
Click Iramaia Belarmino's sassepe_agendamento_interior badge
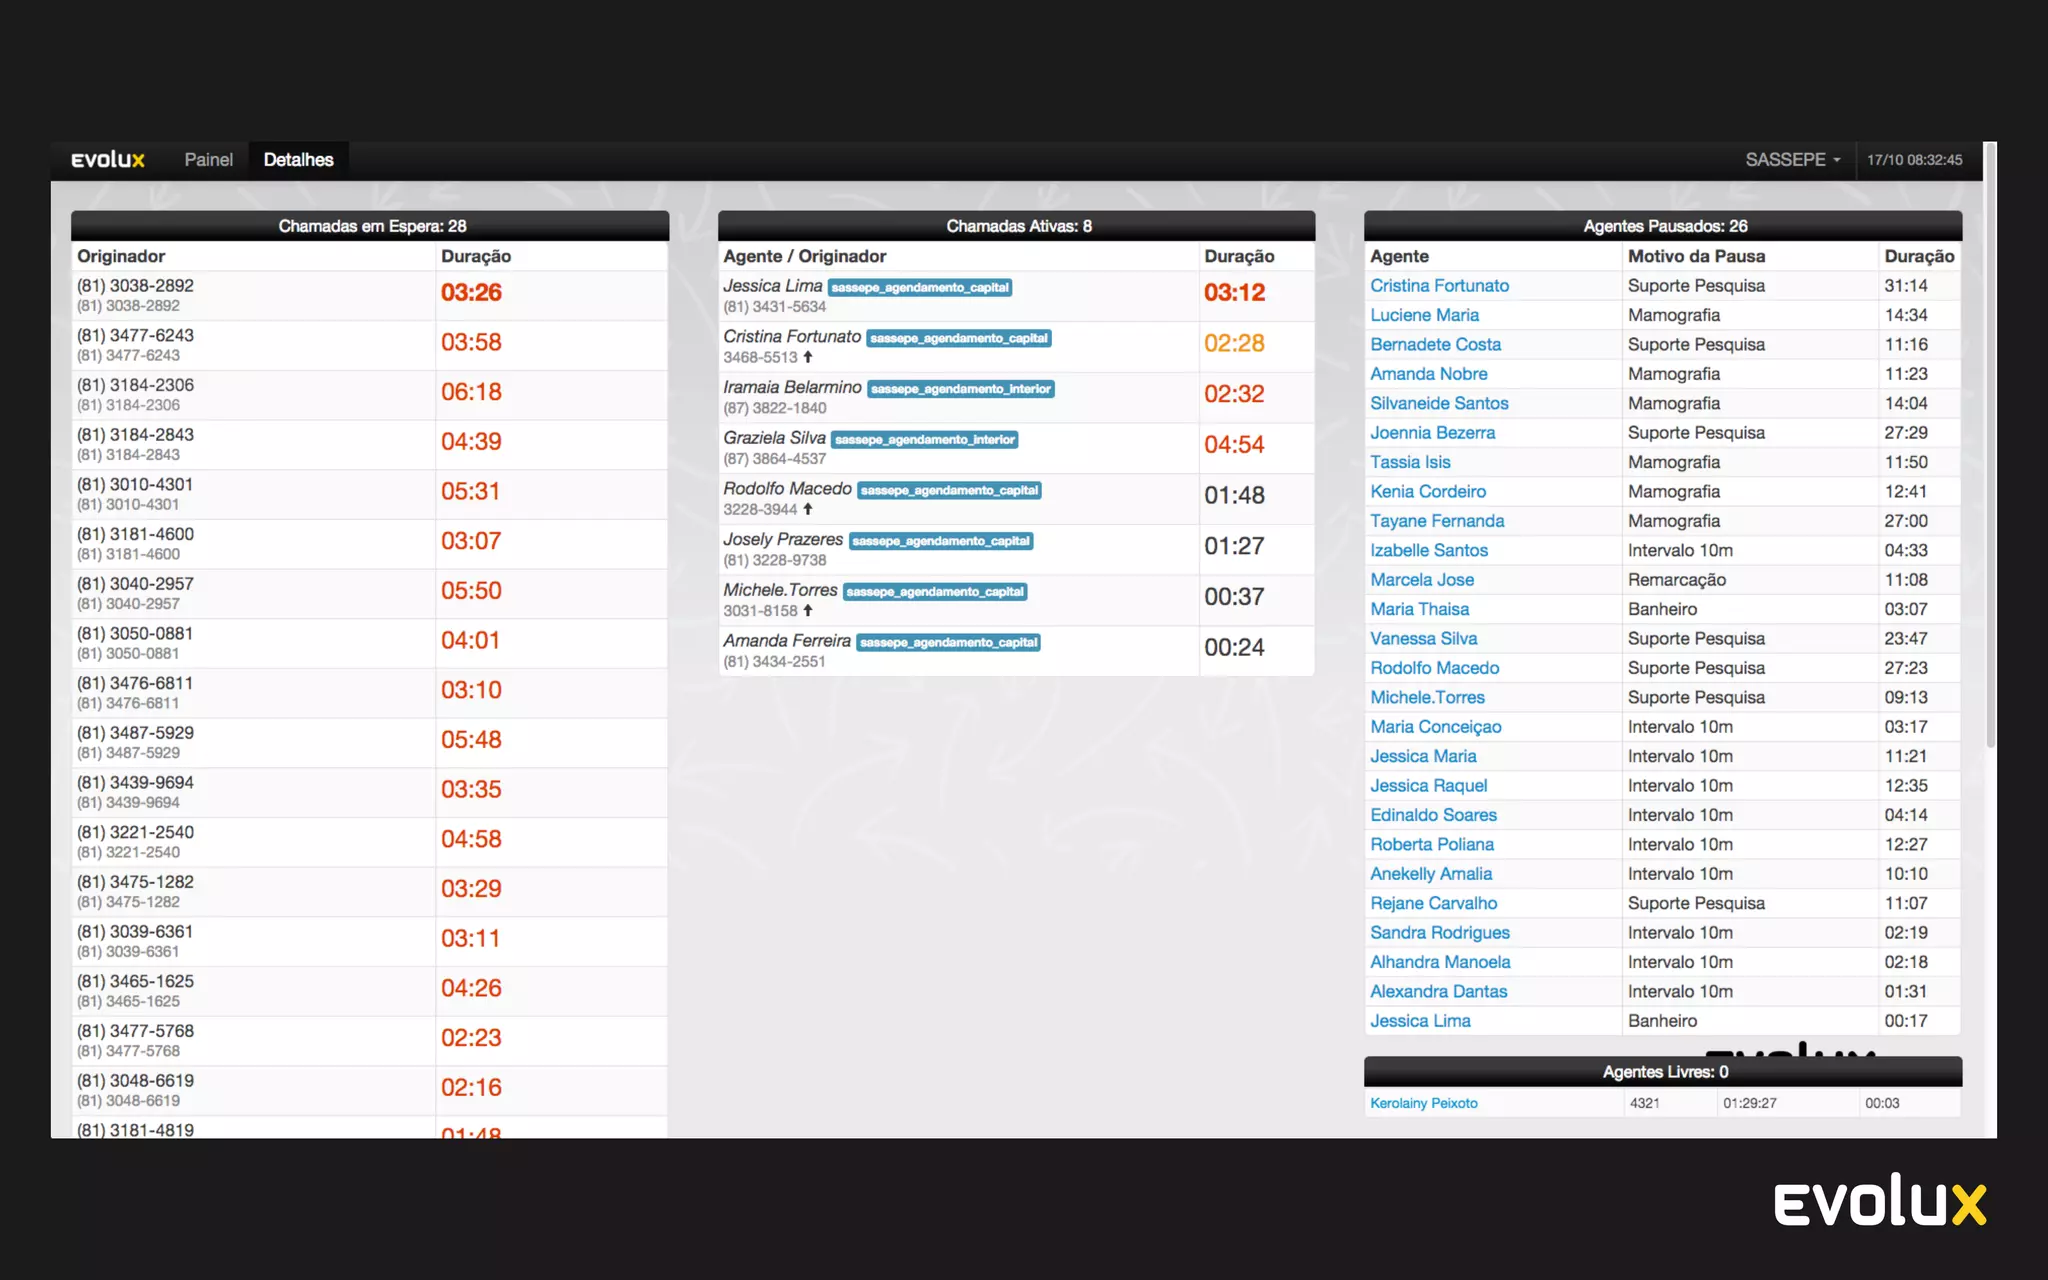tap(960, 389)
